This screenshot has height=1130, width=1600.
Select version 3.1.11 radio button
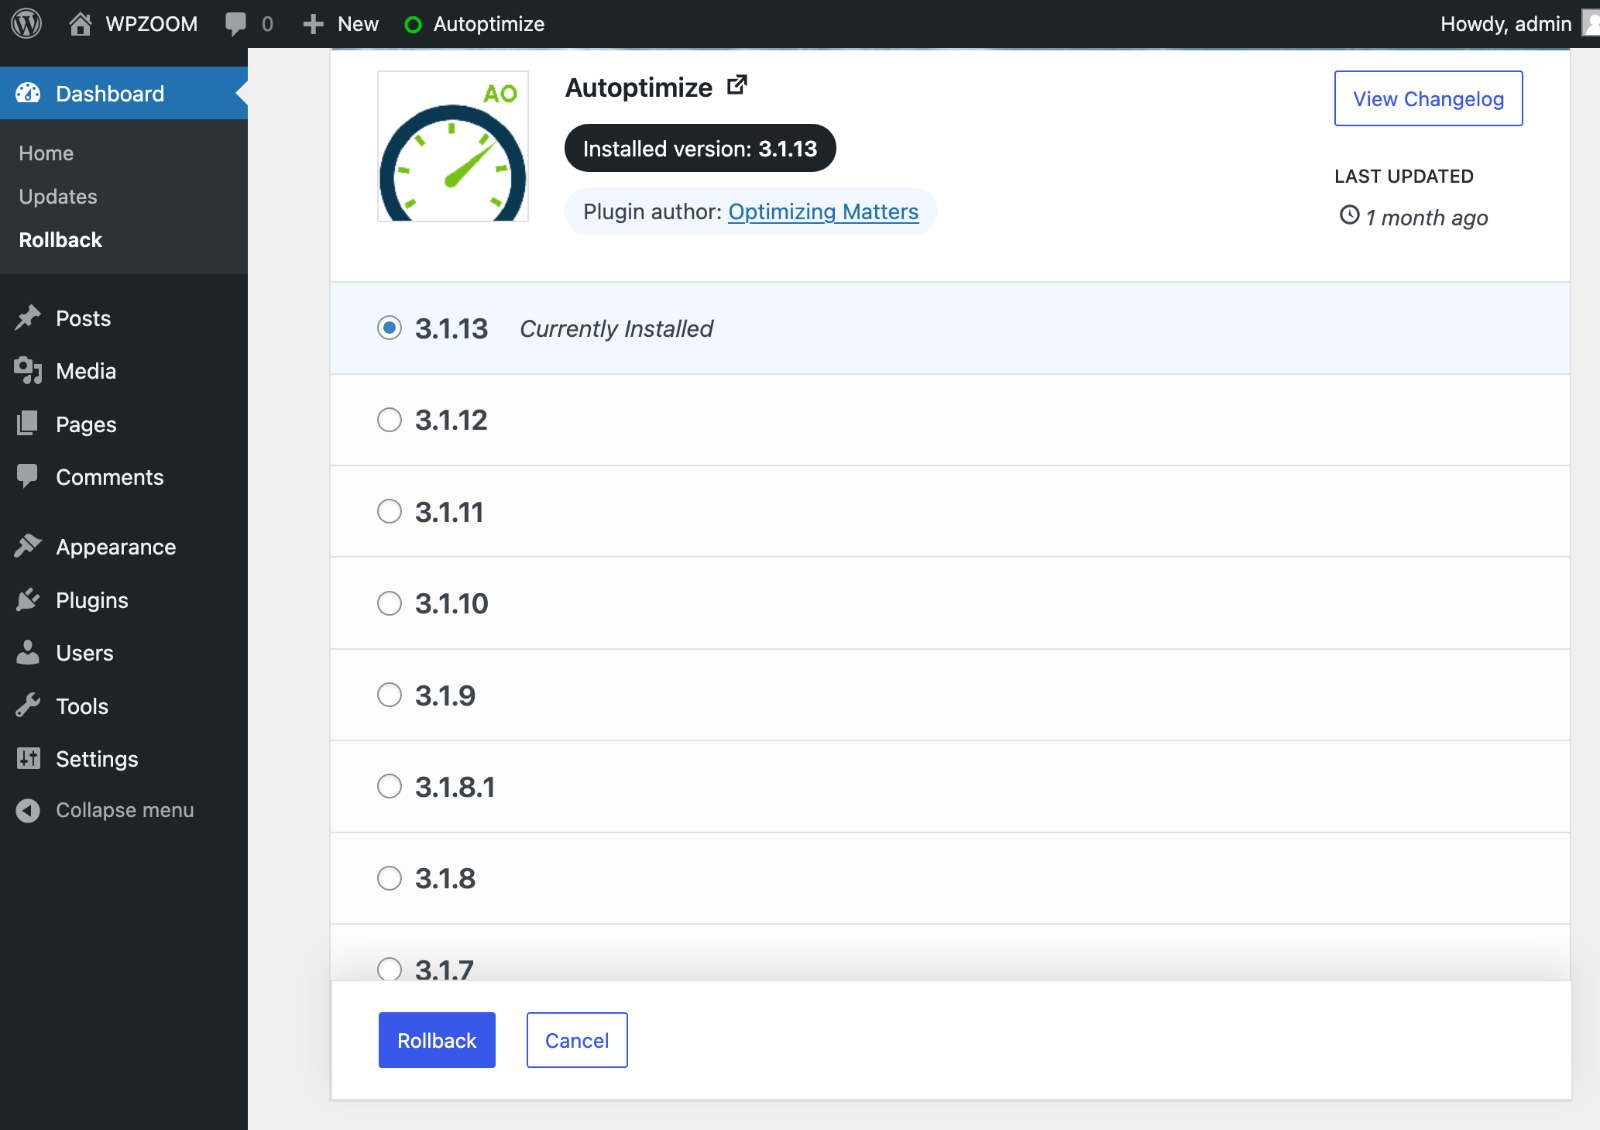point(389,511)
